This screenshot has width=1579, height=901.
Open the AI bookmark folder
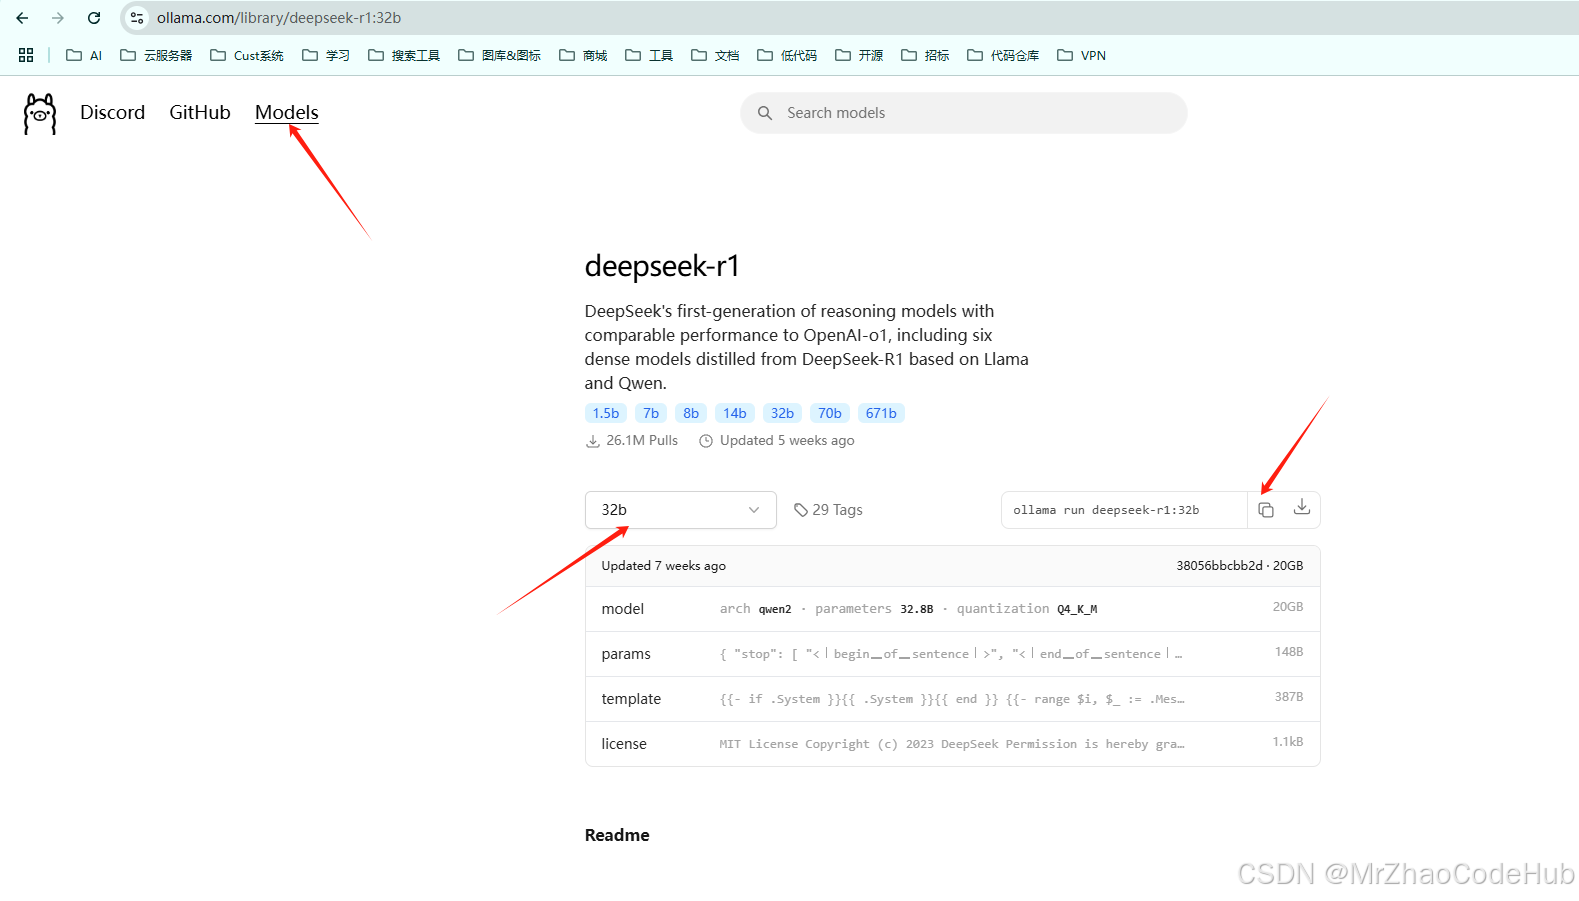pyautogui.click(x=84, y=55)
